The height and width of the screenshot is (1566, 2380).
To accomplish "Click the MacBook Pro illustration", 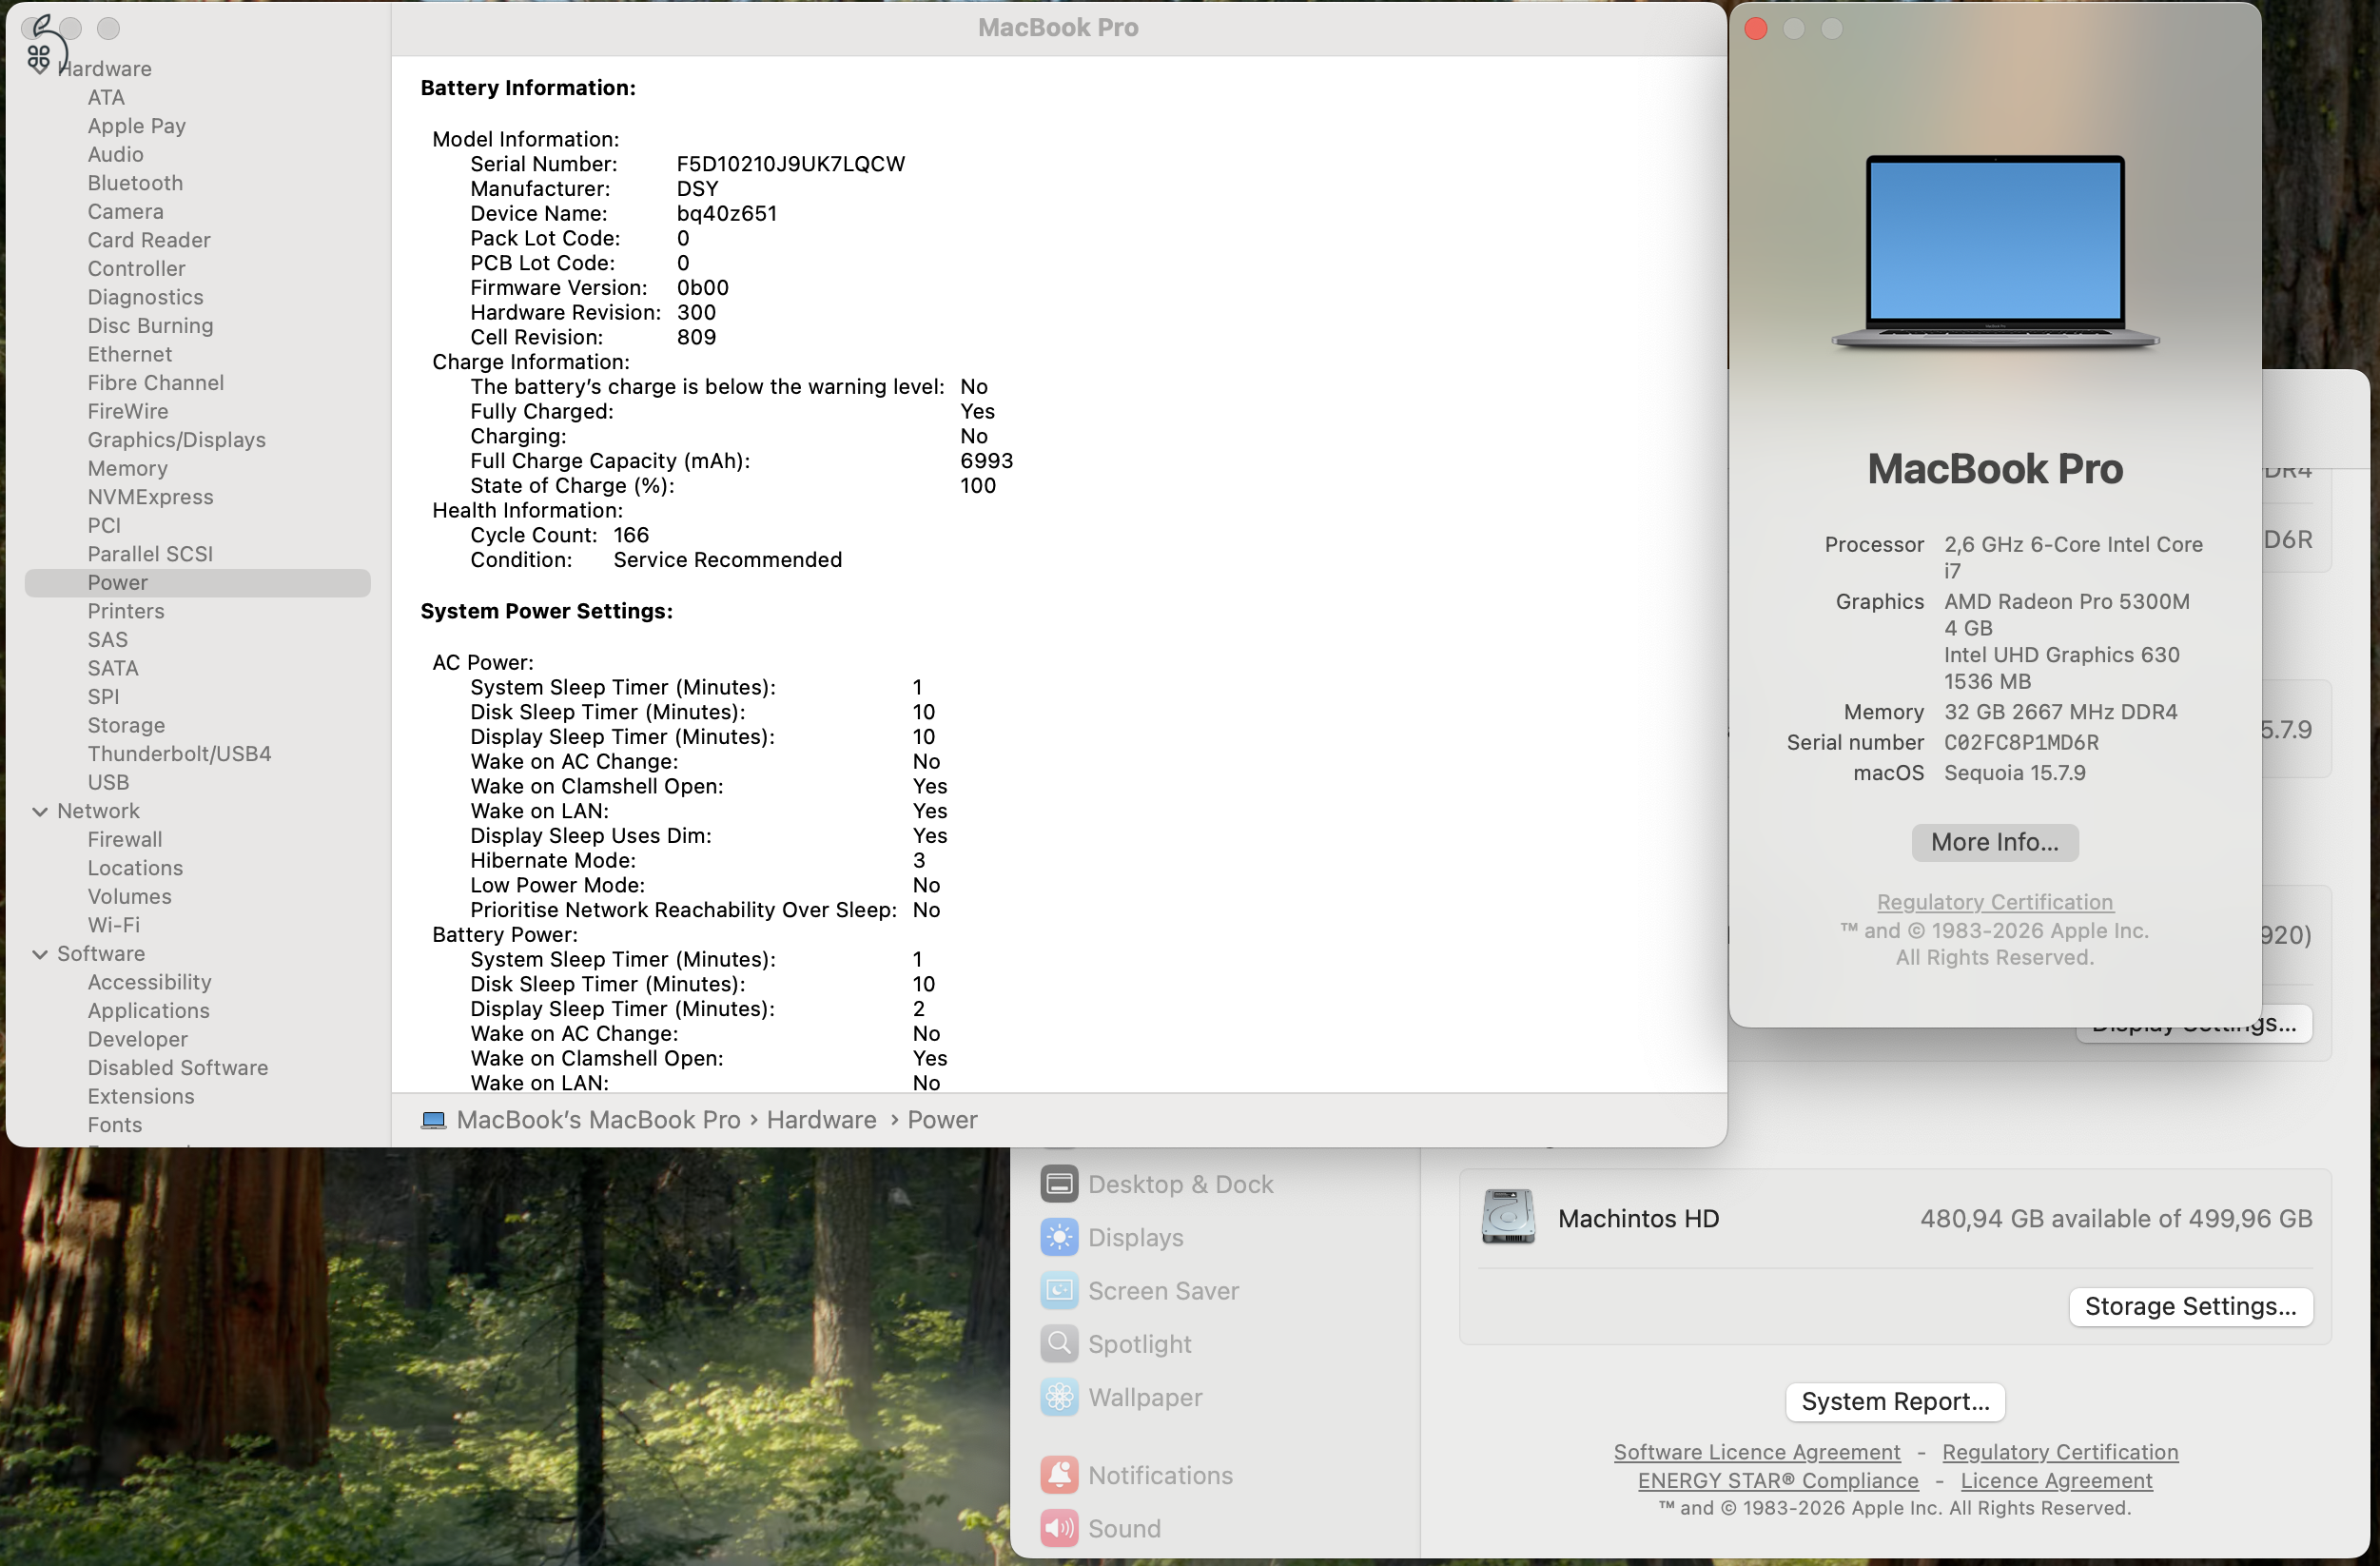I will click(1995, 251).
